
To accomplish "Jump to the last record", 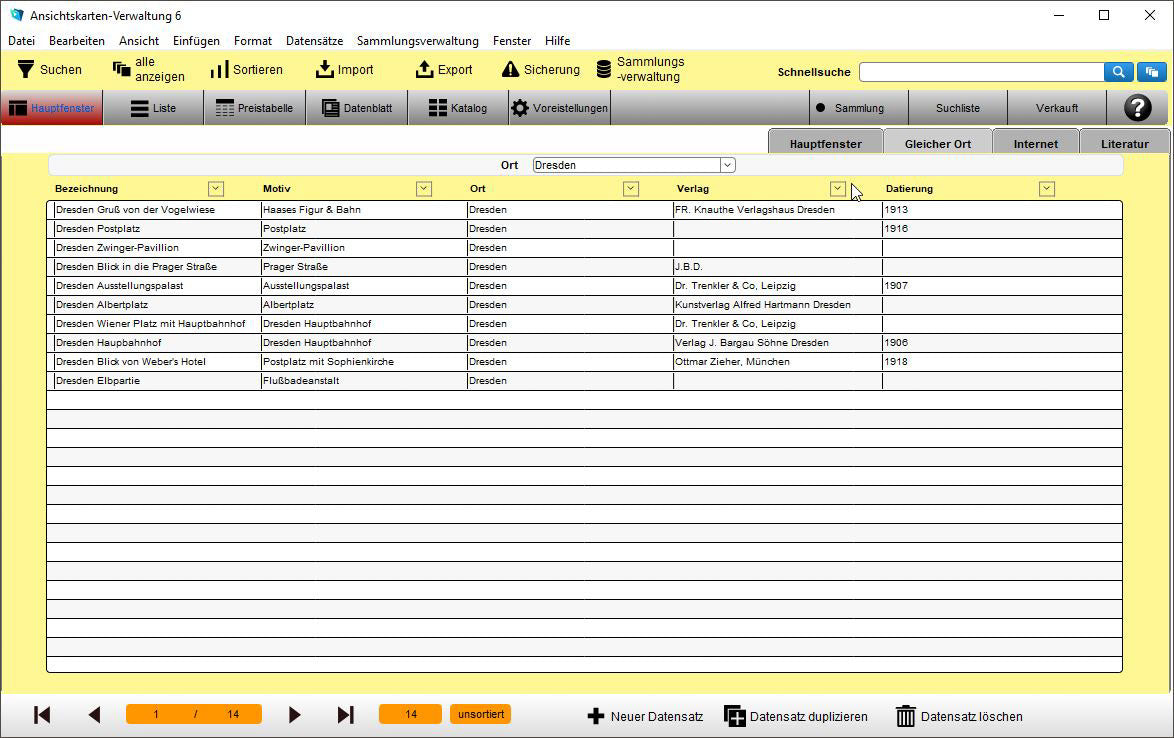I will coord(346,715).
